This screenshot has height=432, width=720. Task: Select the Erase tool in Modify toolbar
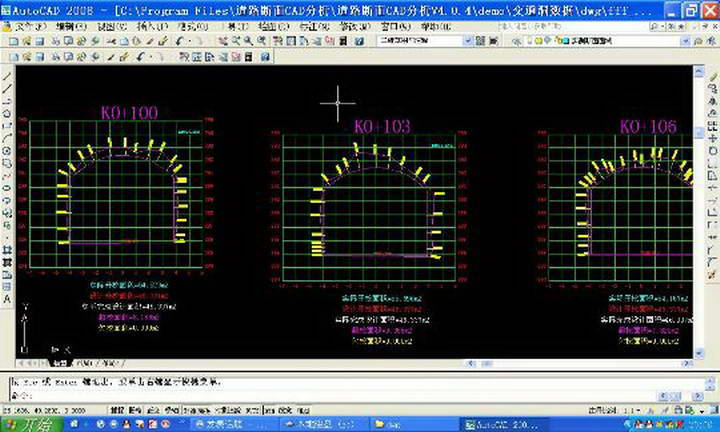tap(713, 77)
